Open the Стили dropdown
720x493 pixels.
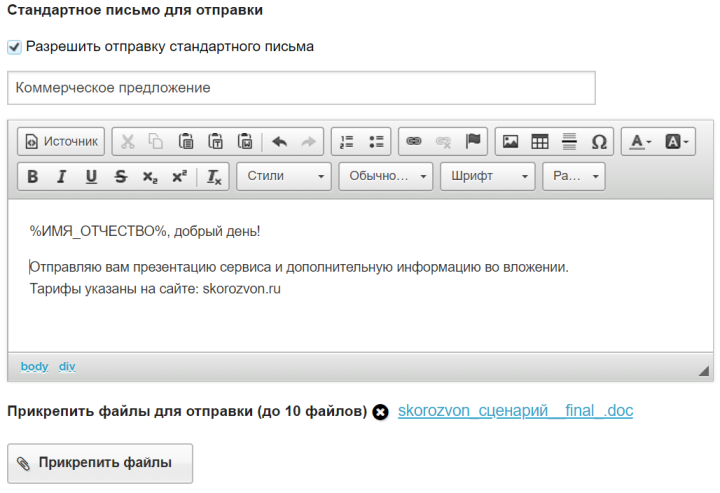(x=284, y=176)
